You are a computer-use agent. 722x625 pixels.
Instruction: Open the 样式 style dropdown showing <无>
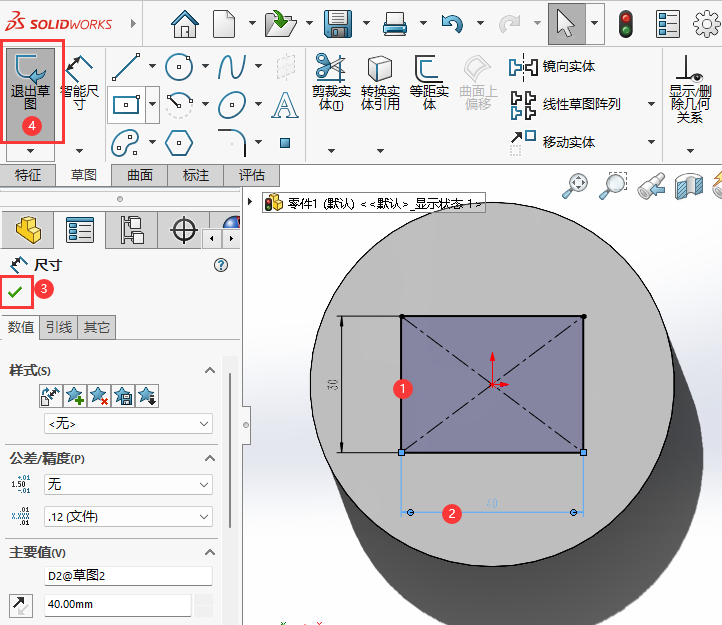click(x=128, y=424)
